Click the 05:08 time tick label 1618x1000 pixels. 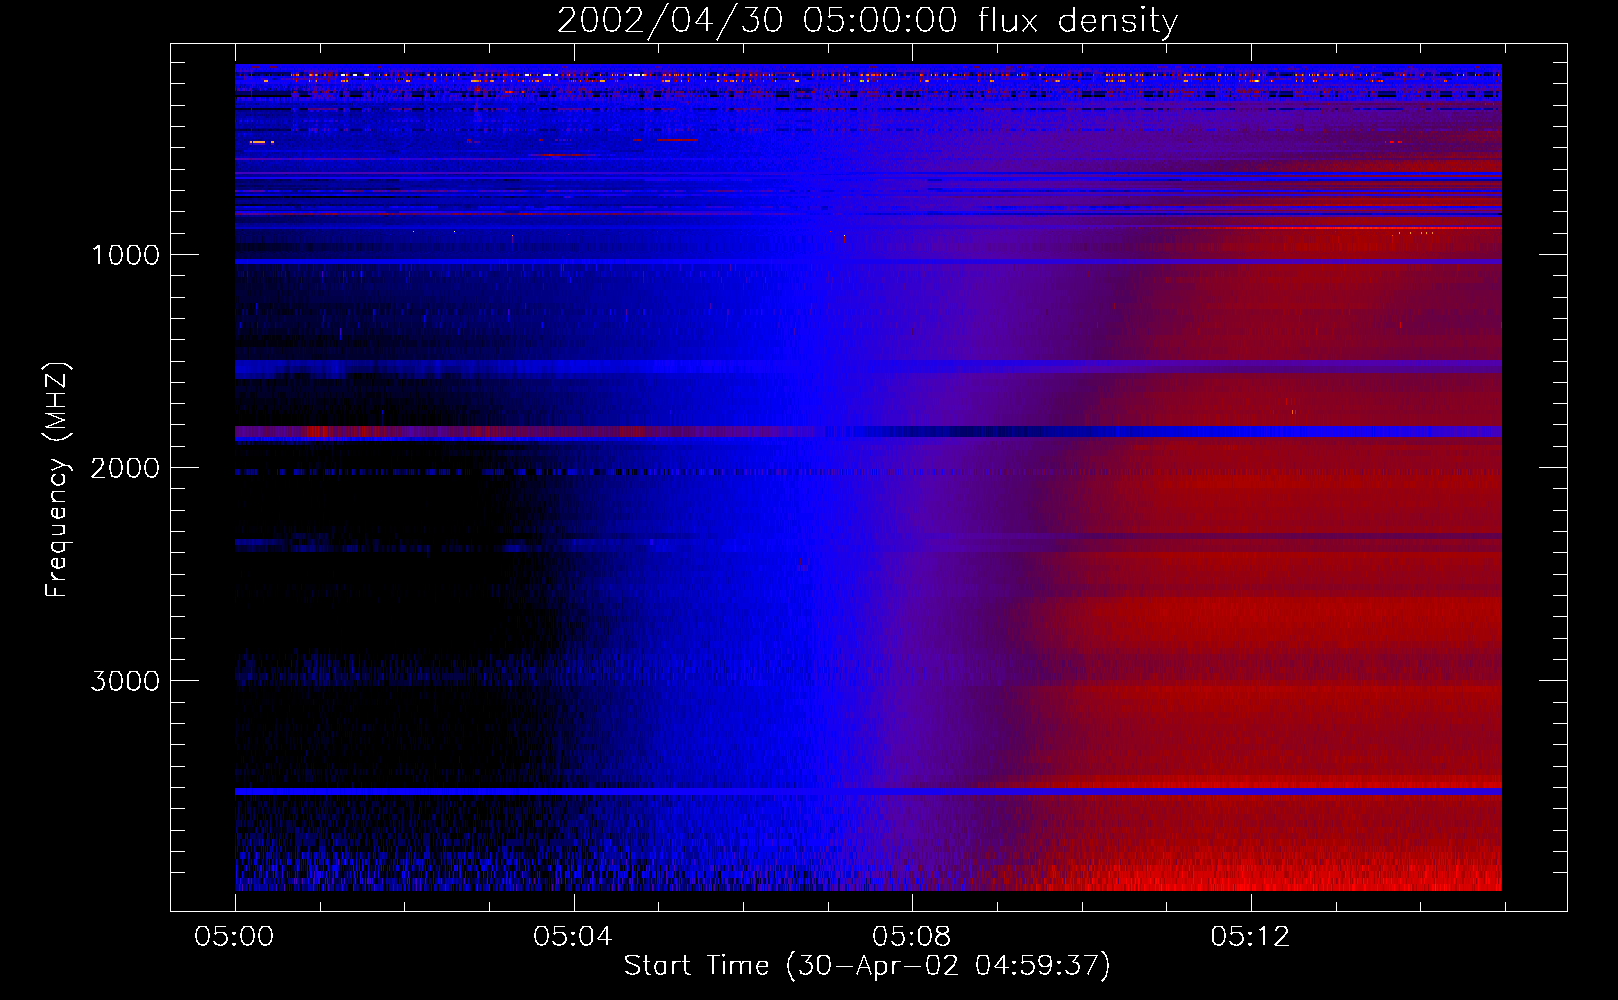912,937
